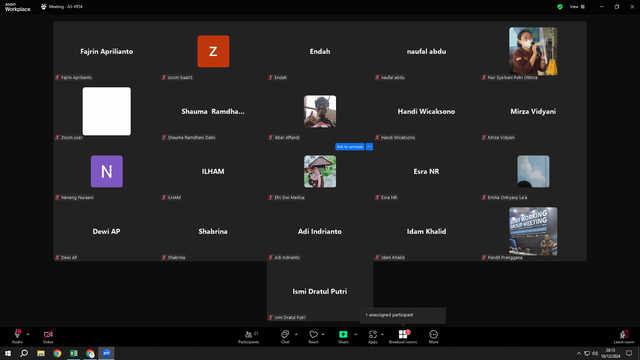This screenshot has height=360, width=640.
Task: Click the purple N avatar of Neneng Nuraeni
Action: pyautogui.click(x=107, y=171)
